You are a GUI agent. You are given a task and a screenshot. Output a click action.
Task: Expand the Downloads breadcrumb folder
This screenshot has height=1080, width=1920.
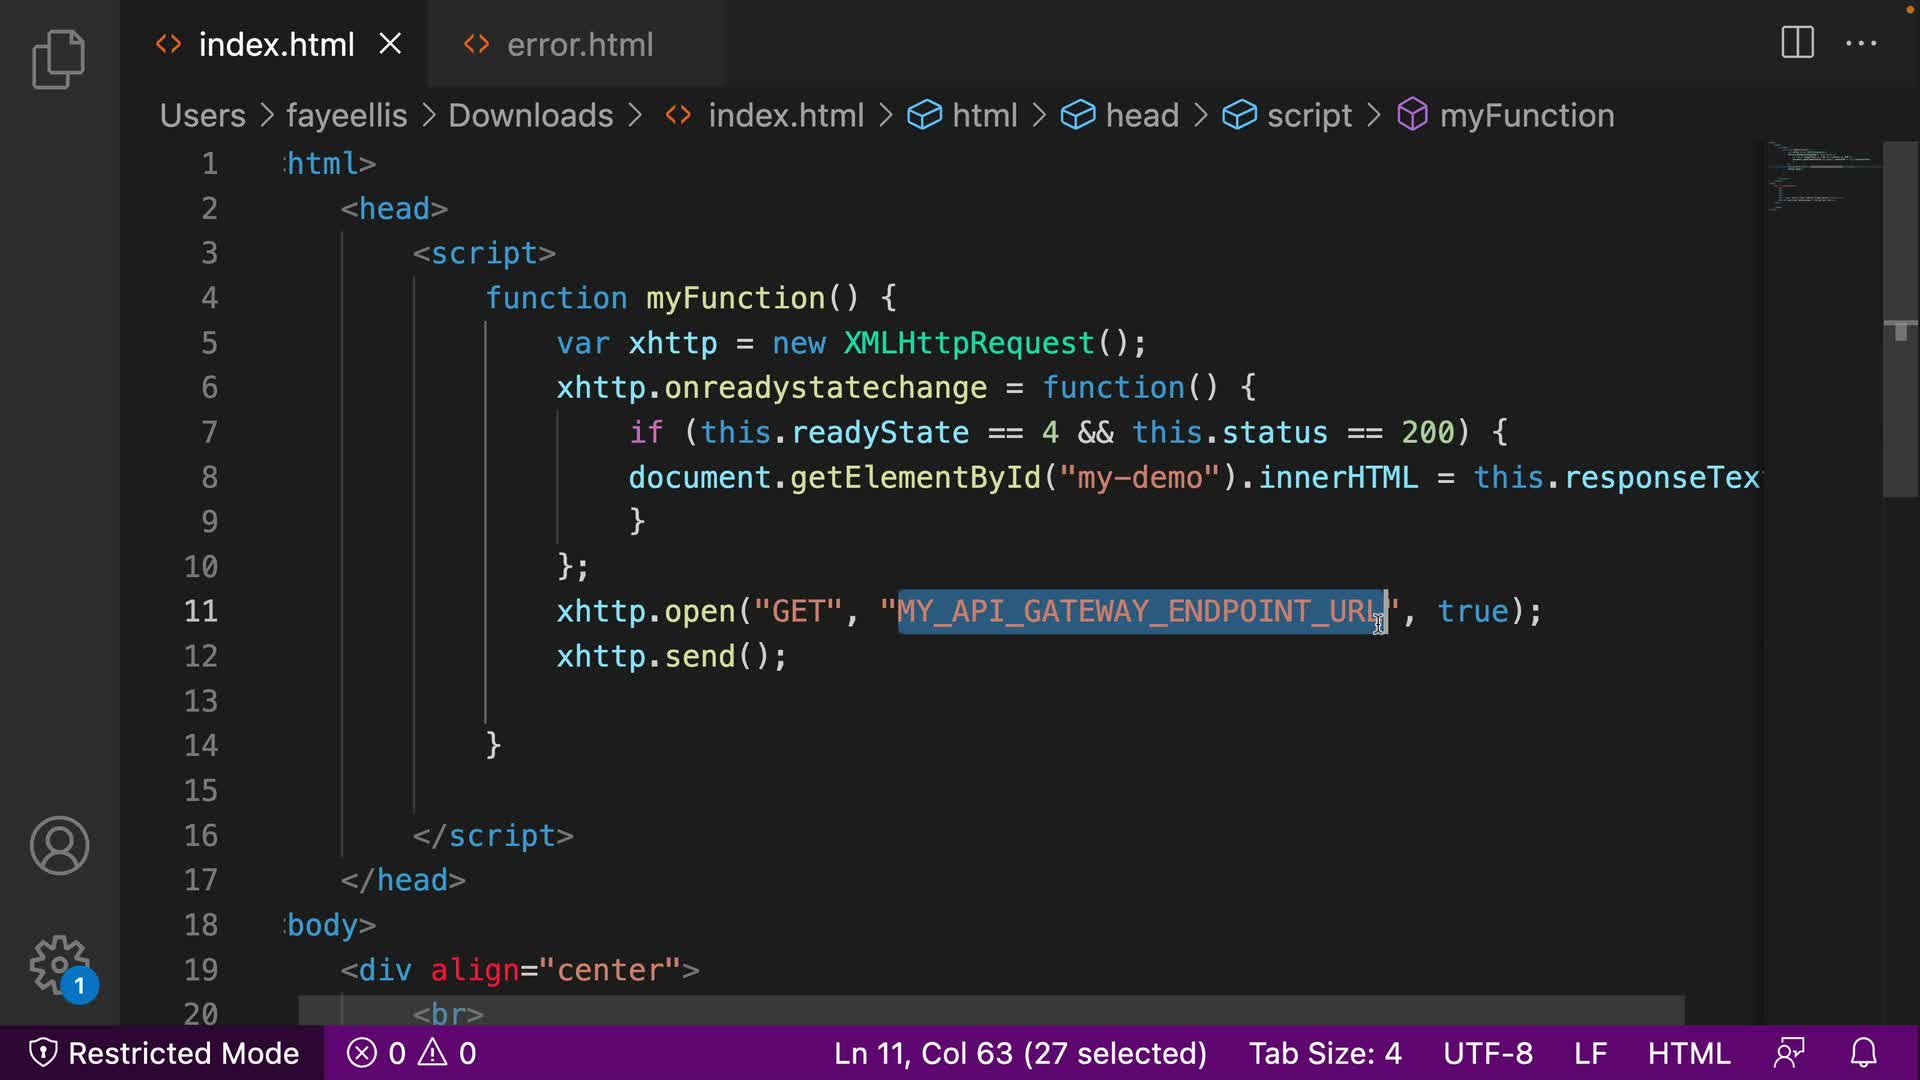pos(530,116)
